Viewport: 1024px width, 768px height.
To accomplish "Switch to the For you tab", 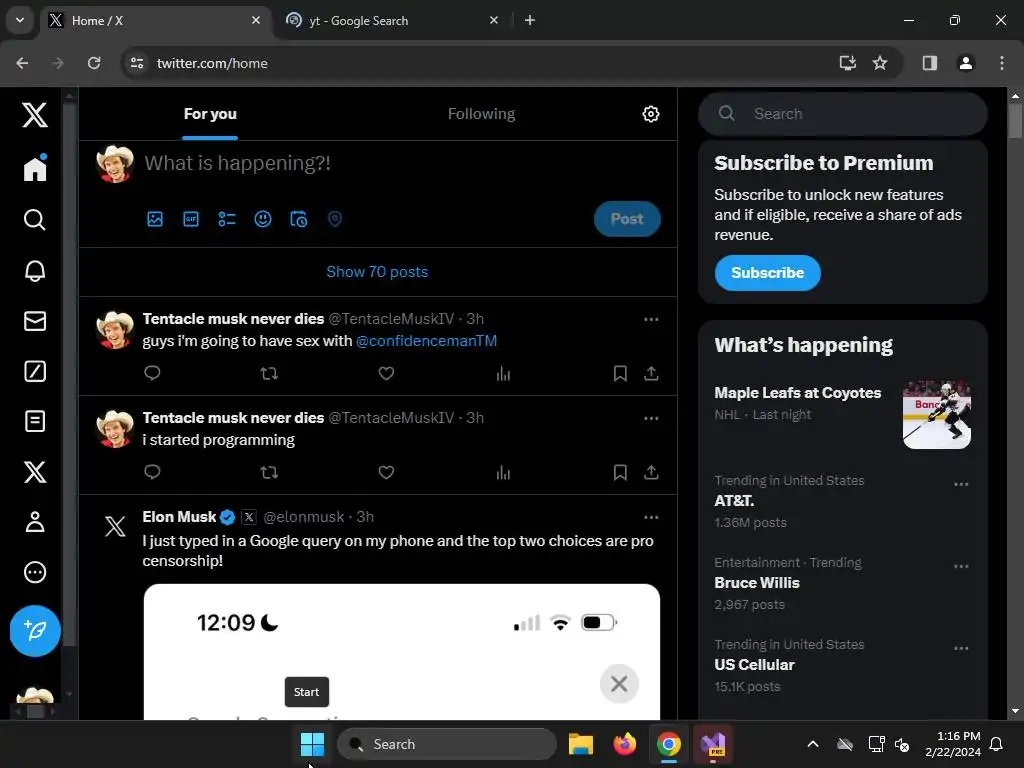I will click(210, 114).
